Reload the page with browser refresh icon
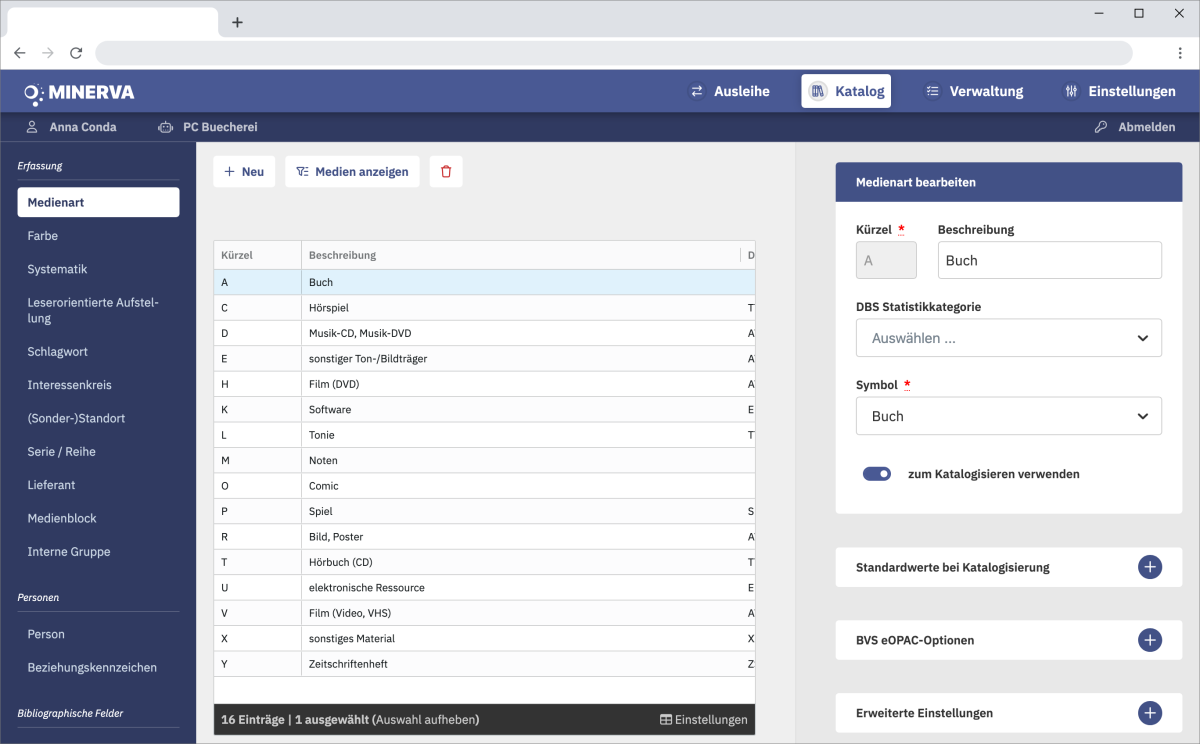The image size is (1200, 744). click(76, 53)
